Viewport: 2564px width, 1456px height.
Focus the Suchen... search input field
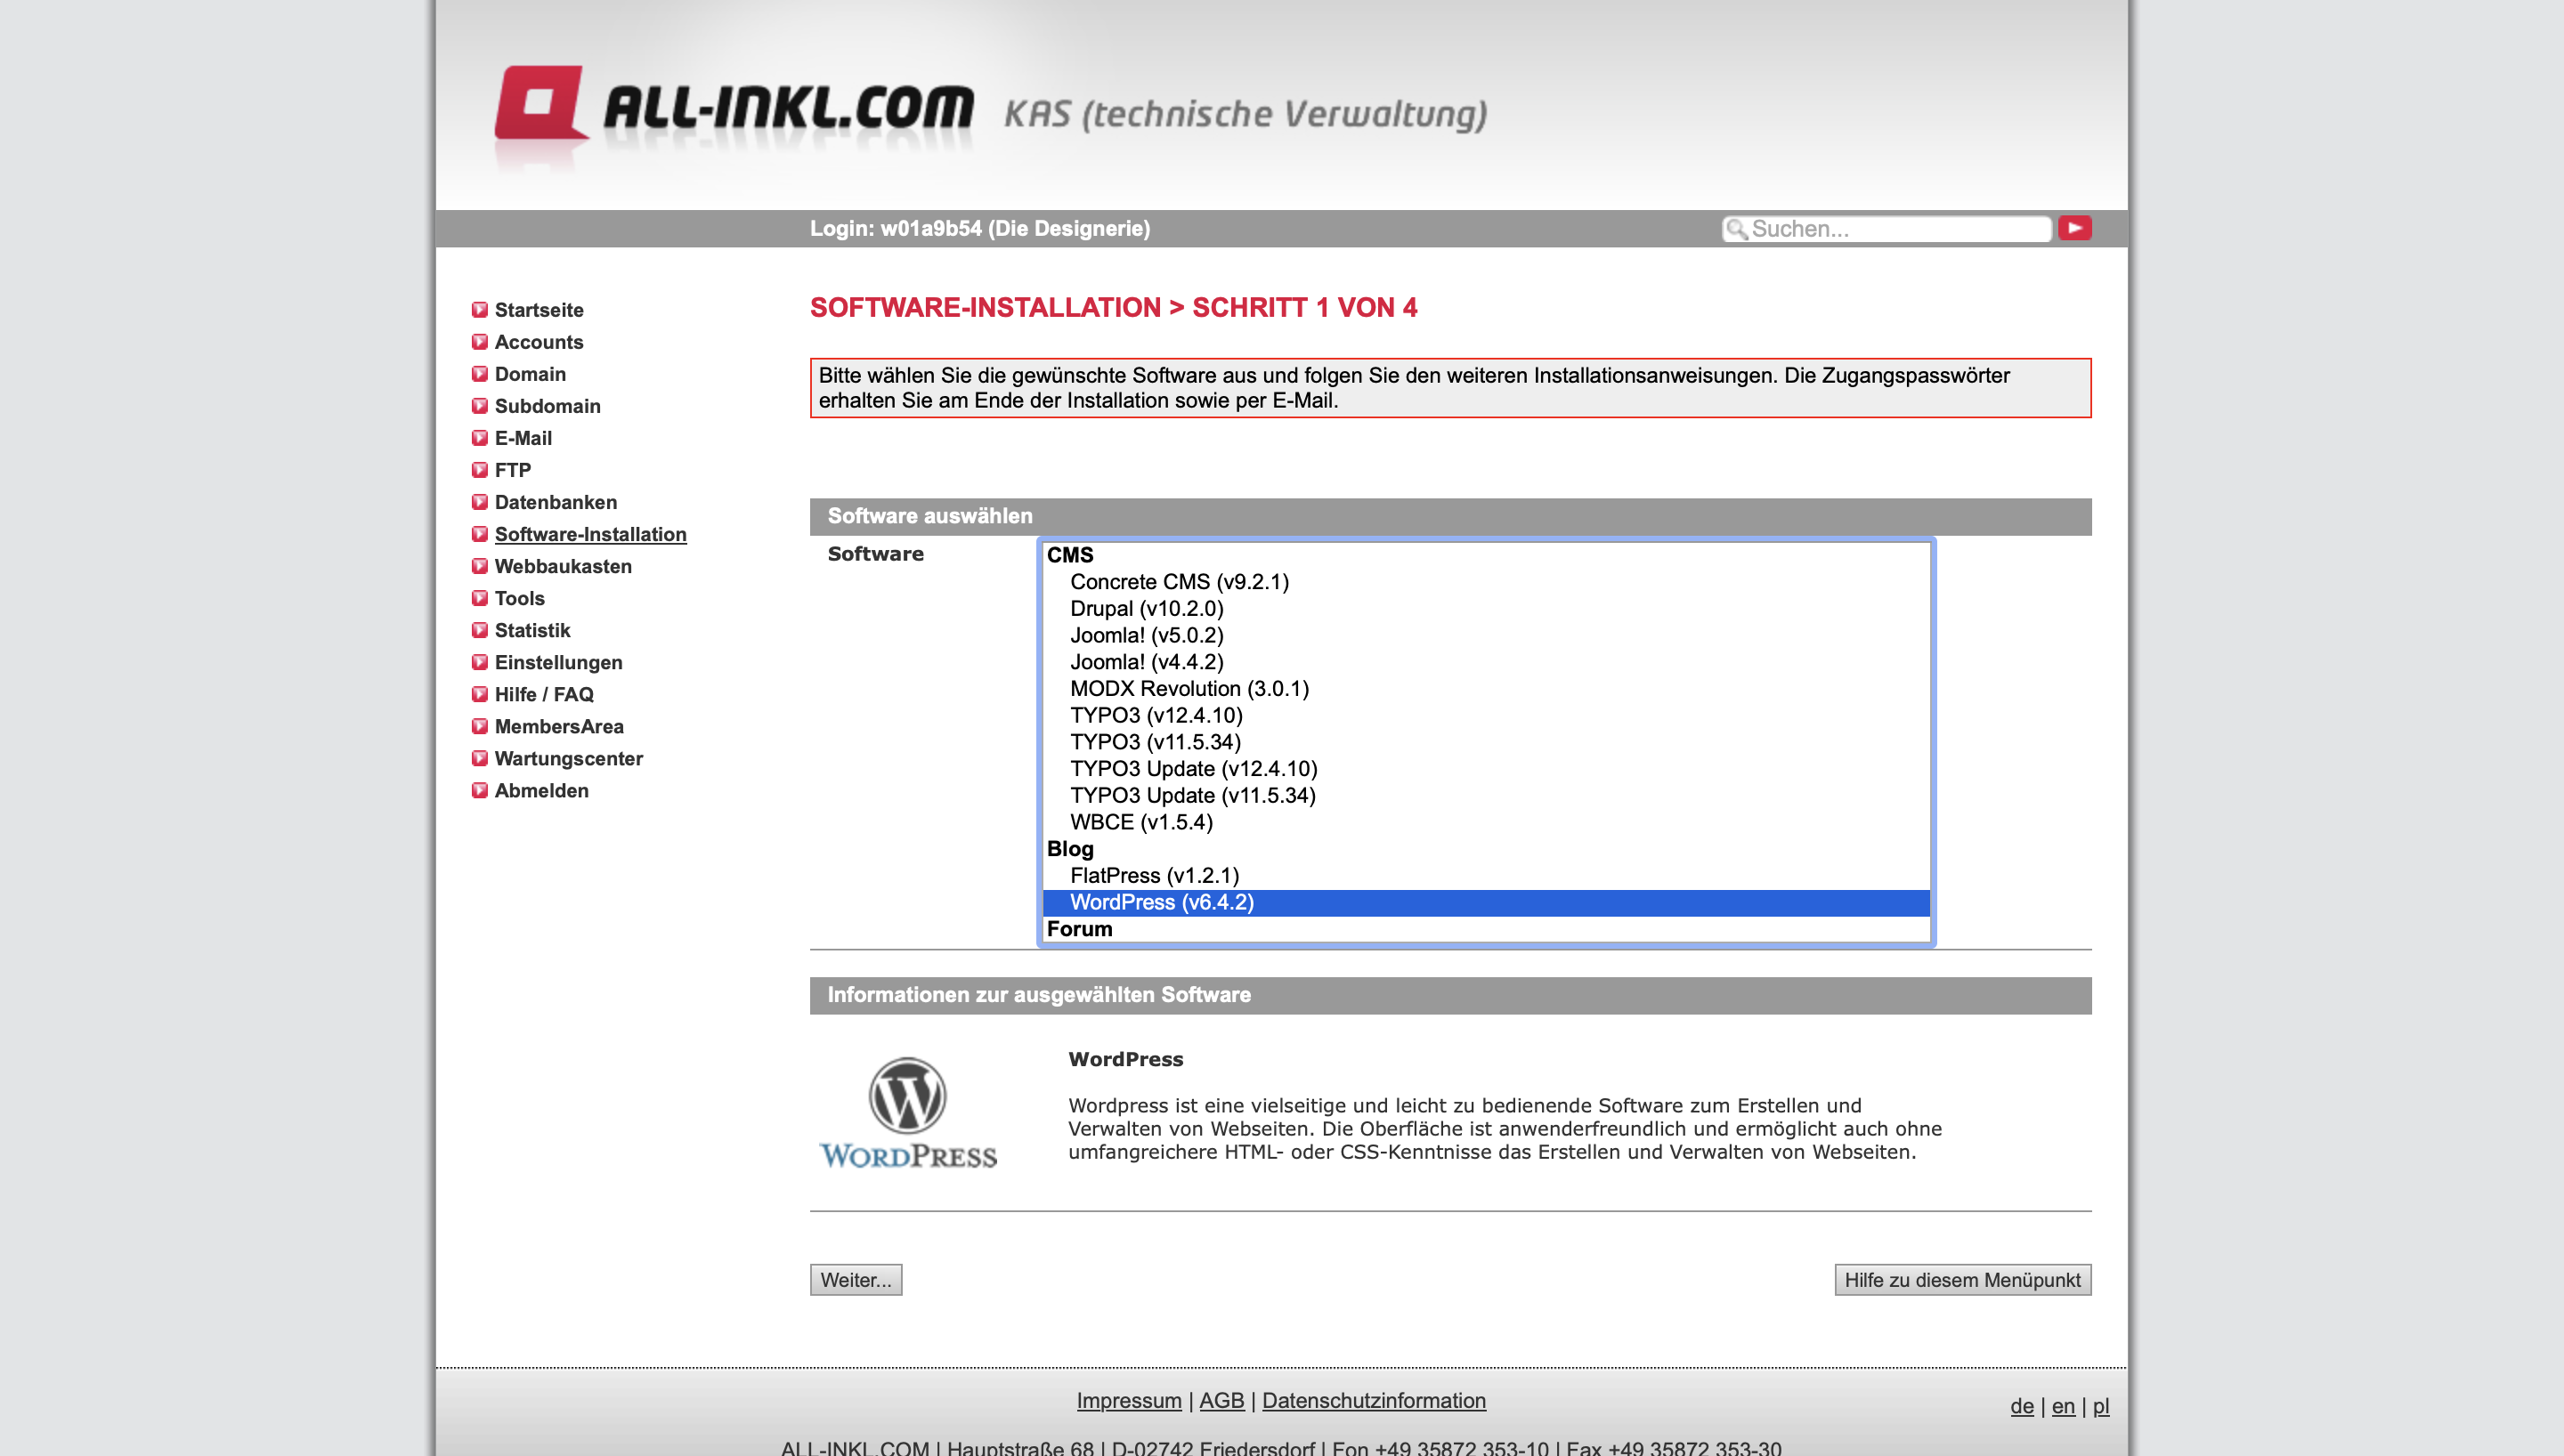(1886, 229)
